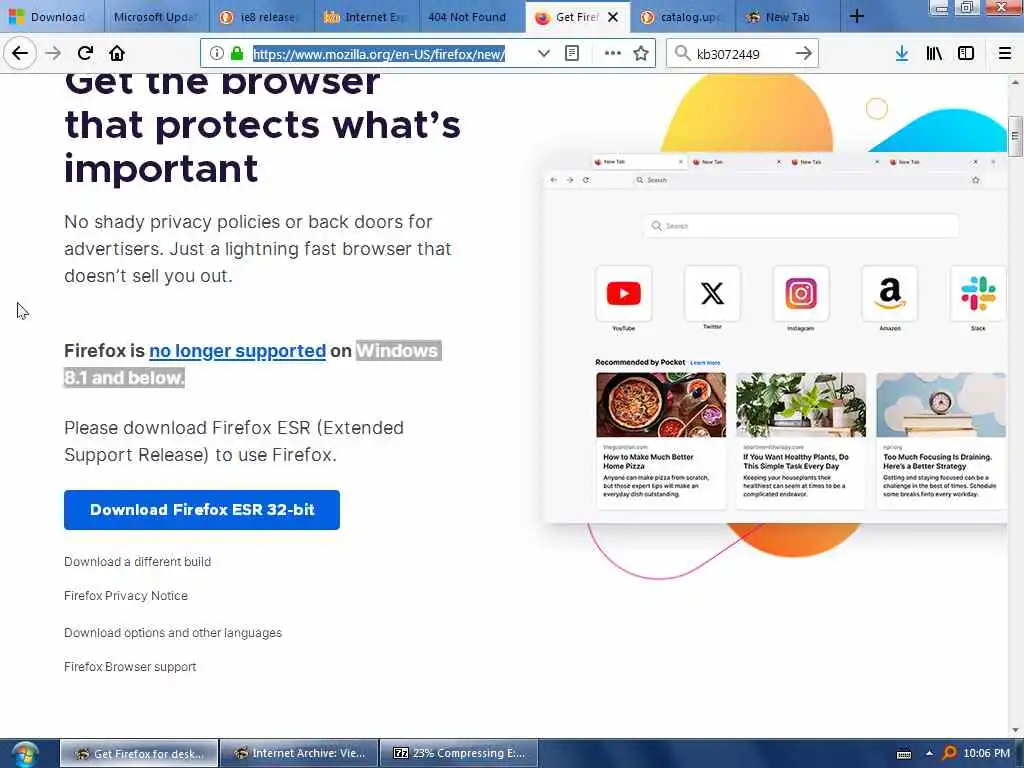Click the Instagram tile in preview

[801, 293]
